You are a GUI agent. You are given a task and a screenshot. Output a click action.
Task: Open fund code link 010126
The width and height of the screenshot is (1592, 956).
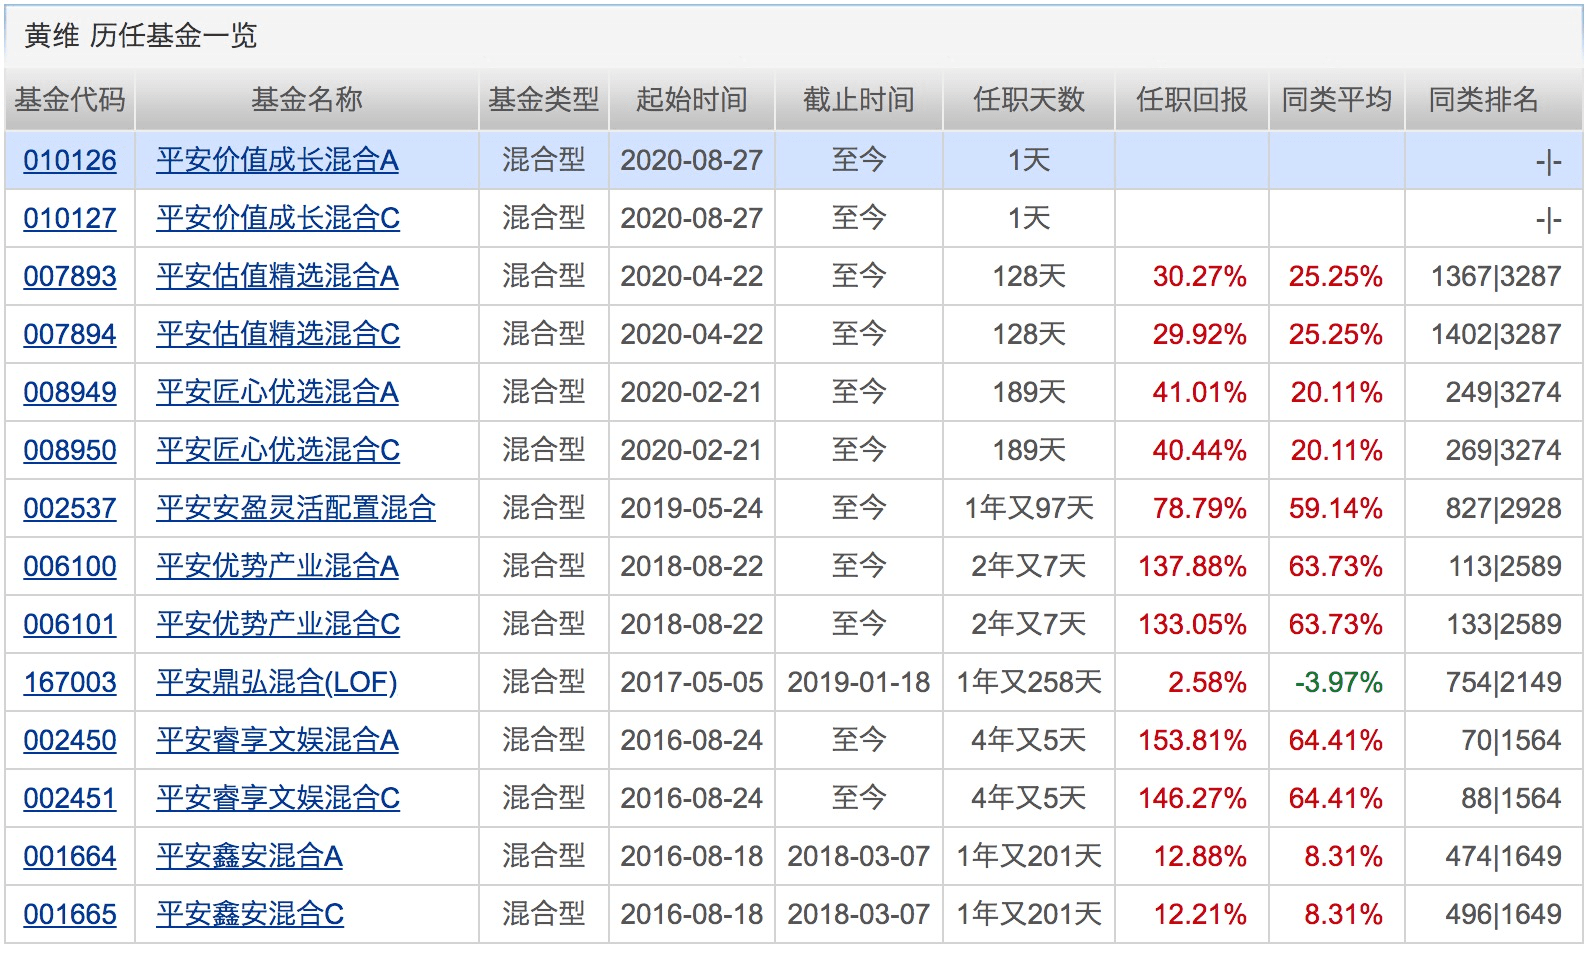[x=70, y=160]
